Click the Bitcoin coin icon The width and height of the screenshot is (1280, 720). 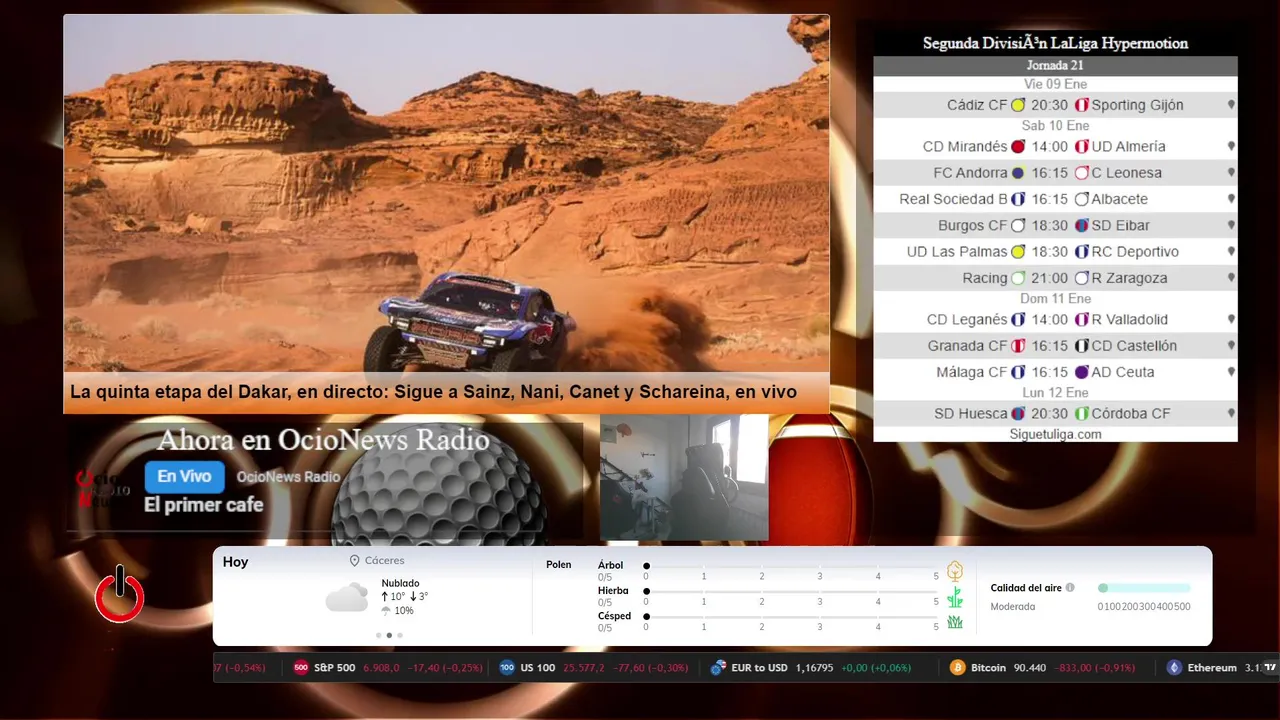(x=958, y=668)
